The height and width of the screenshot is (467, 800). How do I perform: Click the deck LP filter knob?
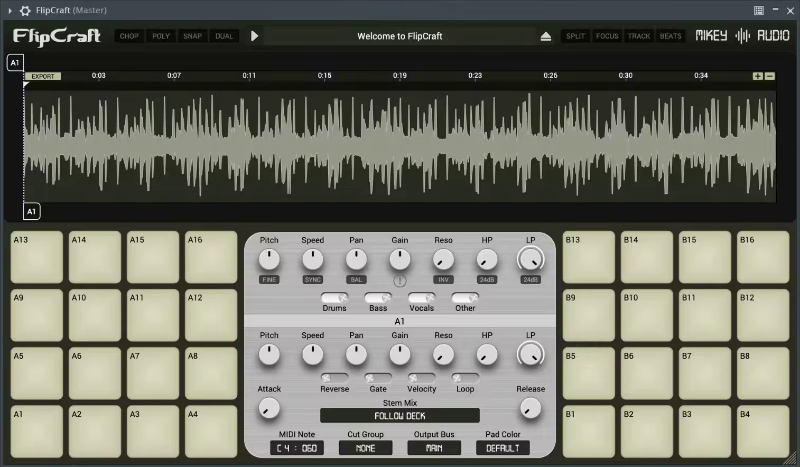pos(531,260)
